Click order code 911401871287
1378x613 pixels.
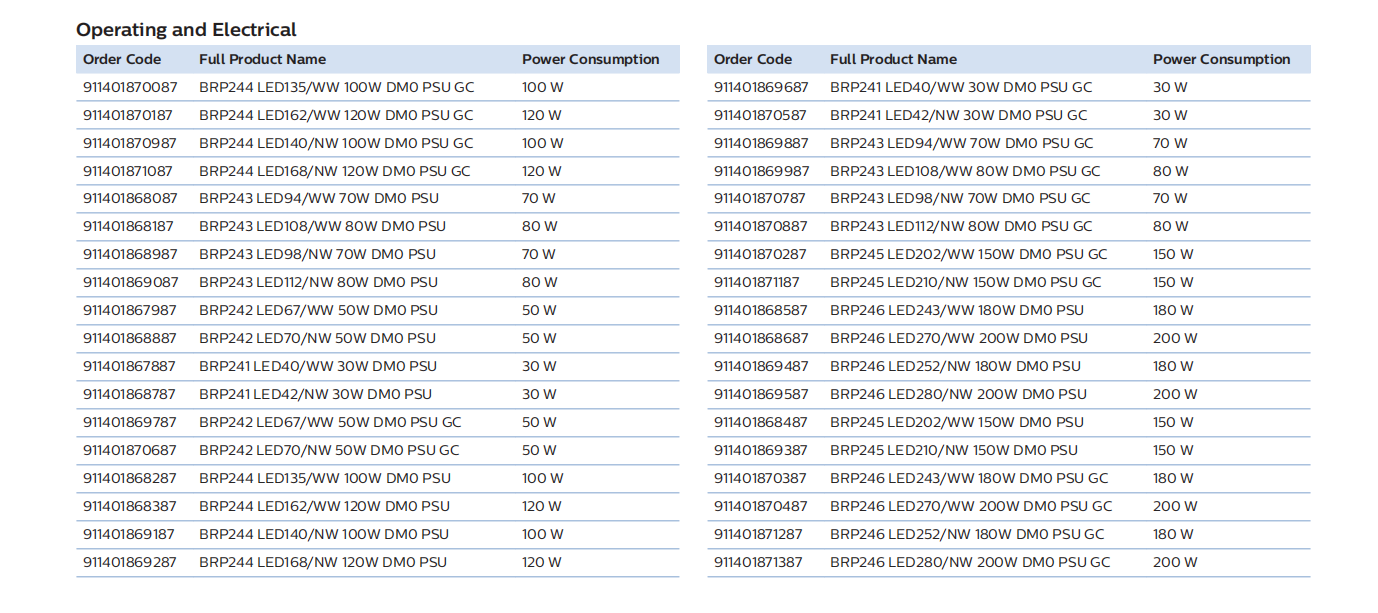click(759, 534)
